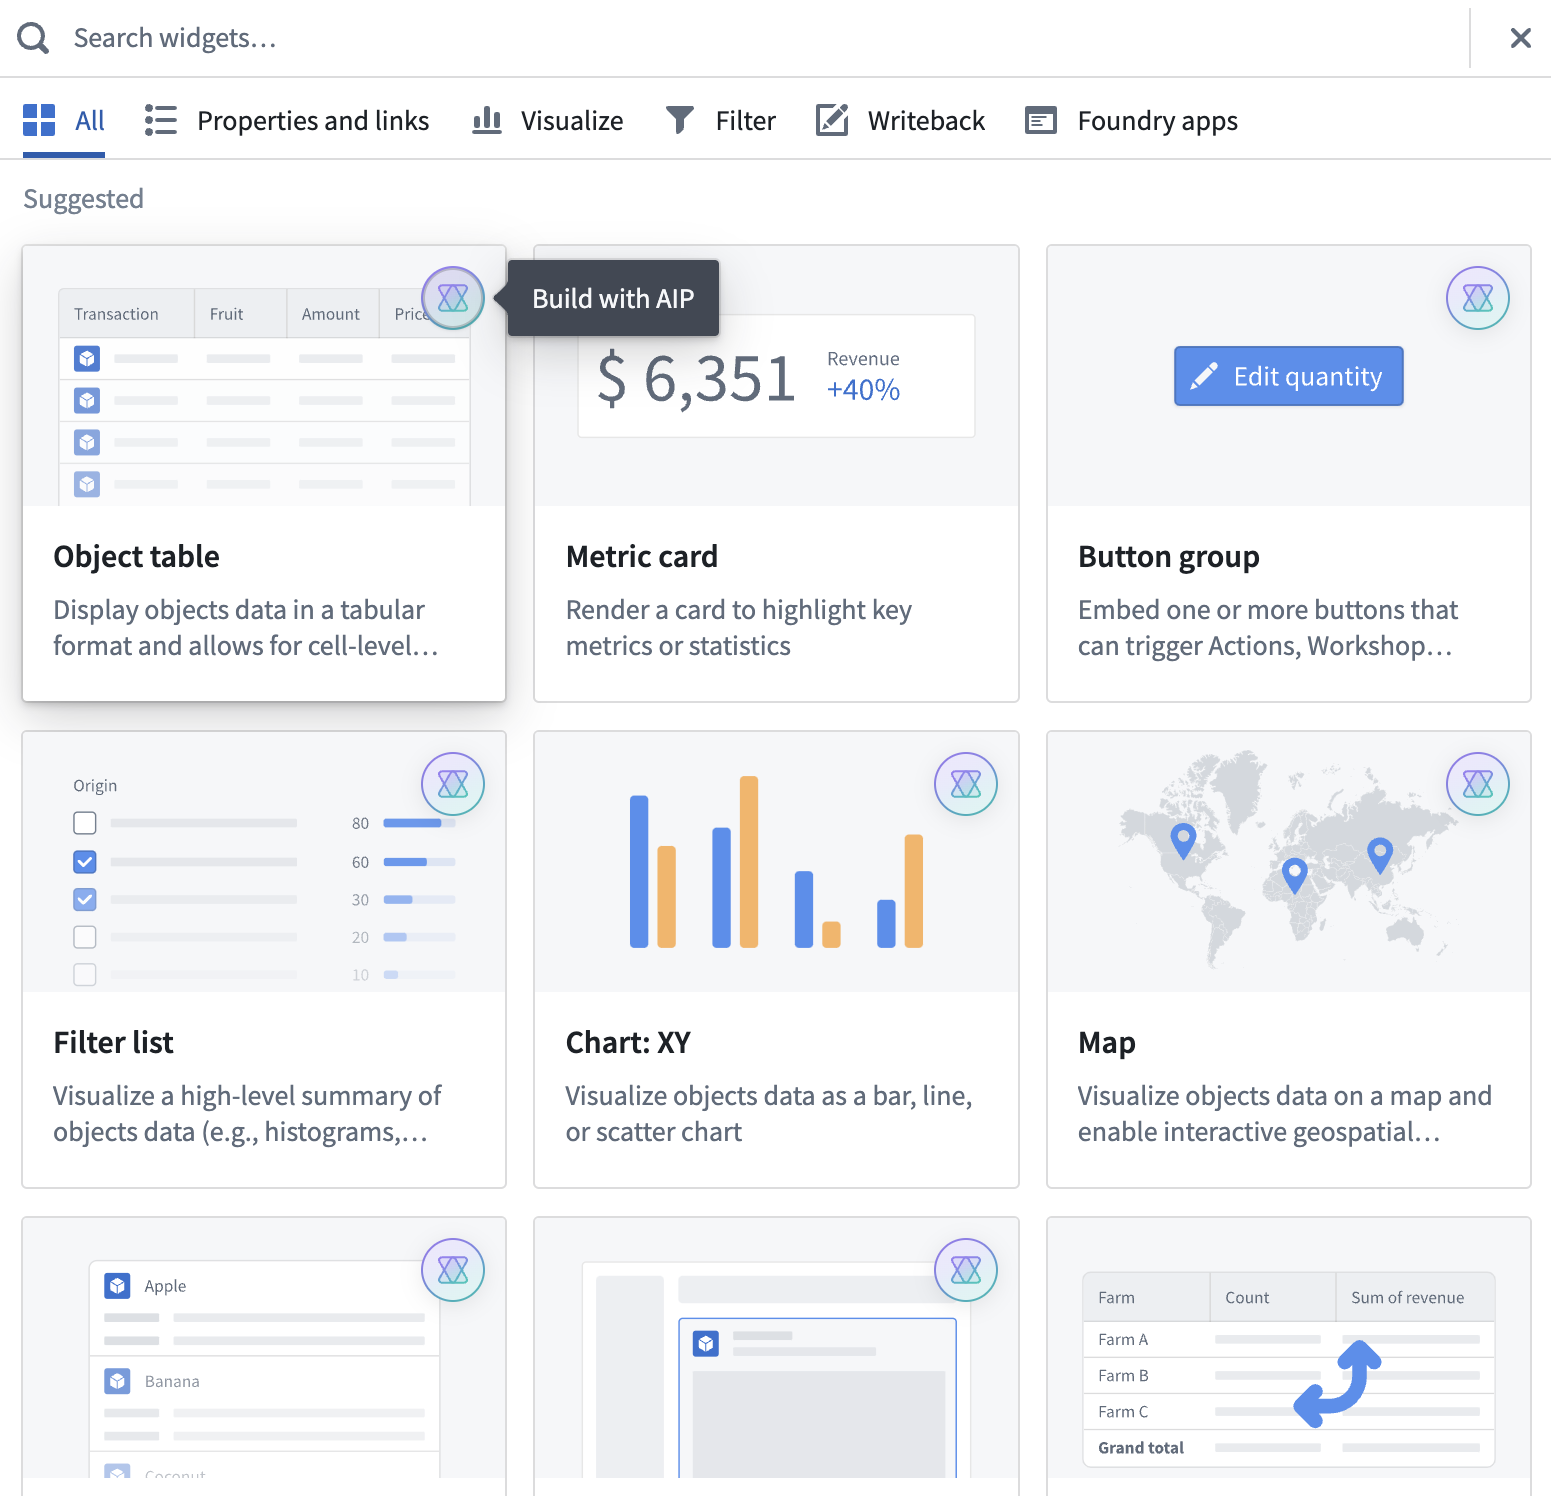
Task: Click AIP icon on the bottom middle layout card
Action: pos(966,1270)
